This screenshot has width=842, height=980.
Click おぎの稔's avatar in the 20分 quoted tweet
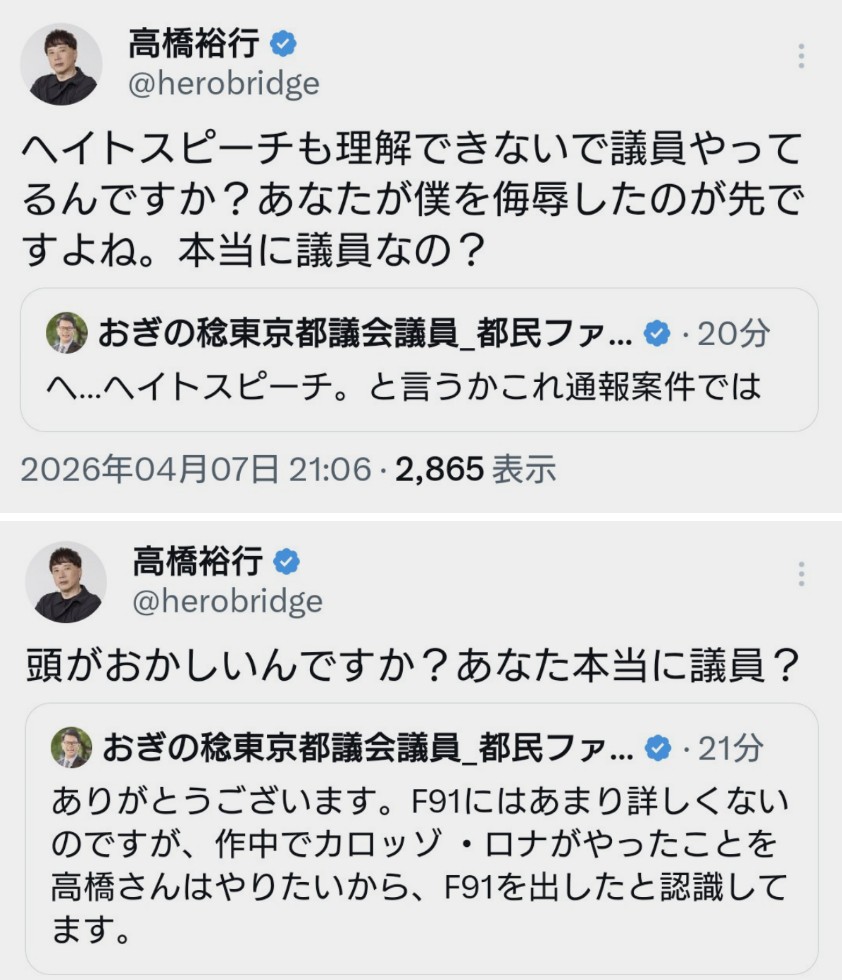pyautogui.click(x=67, y=334)
